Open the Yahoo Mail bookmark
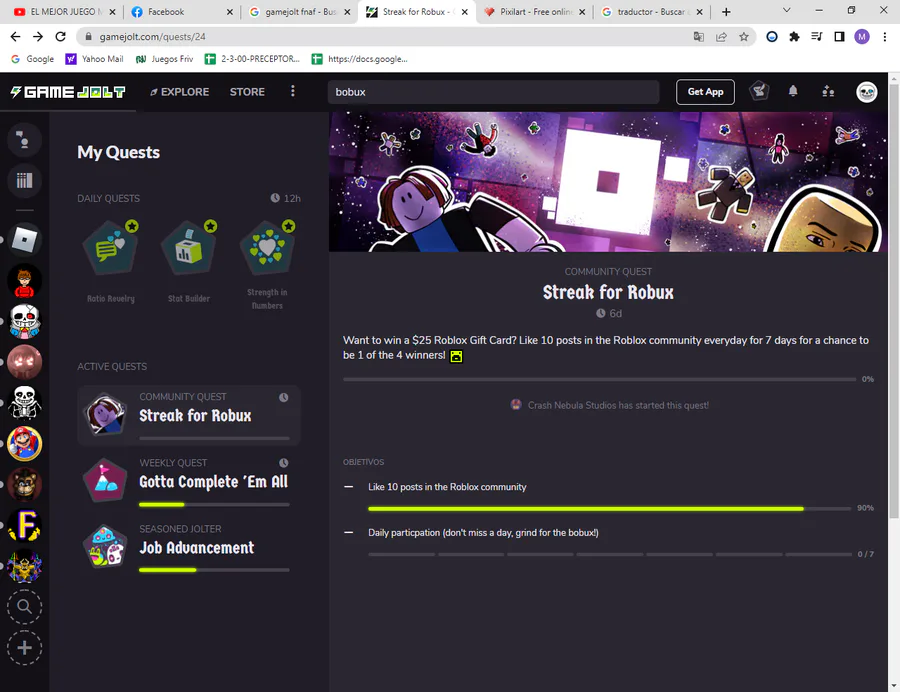 click(95, 59)
